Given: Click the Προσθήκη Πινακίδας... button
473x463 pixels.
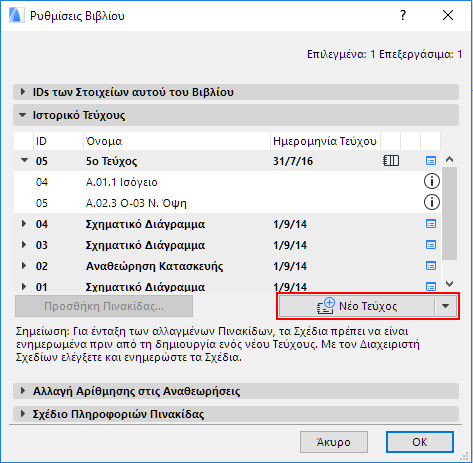Looking at the screenshot, I should [x=104, y=306].
